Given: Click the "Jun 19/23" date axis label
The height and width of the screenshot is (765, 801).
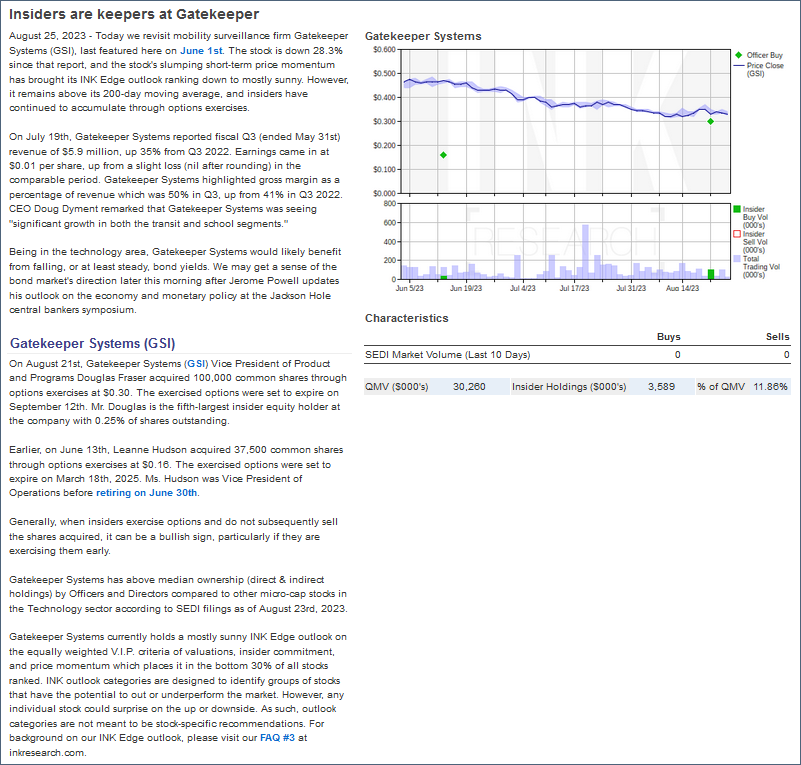Looking at the screenshot, I should [466, 289].
